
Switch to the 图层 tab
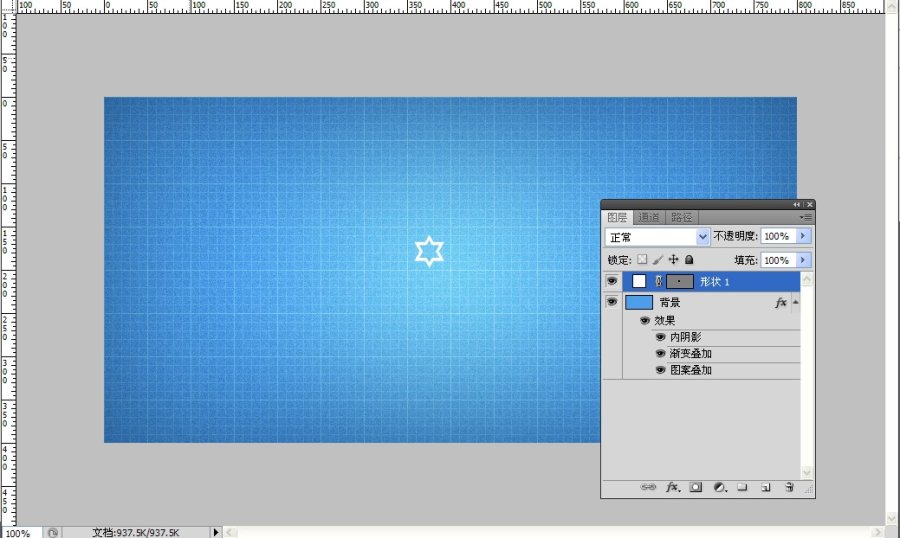[x=617, y=217]
